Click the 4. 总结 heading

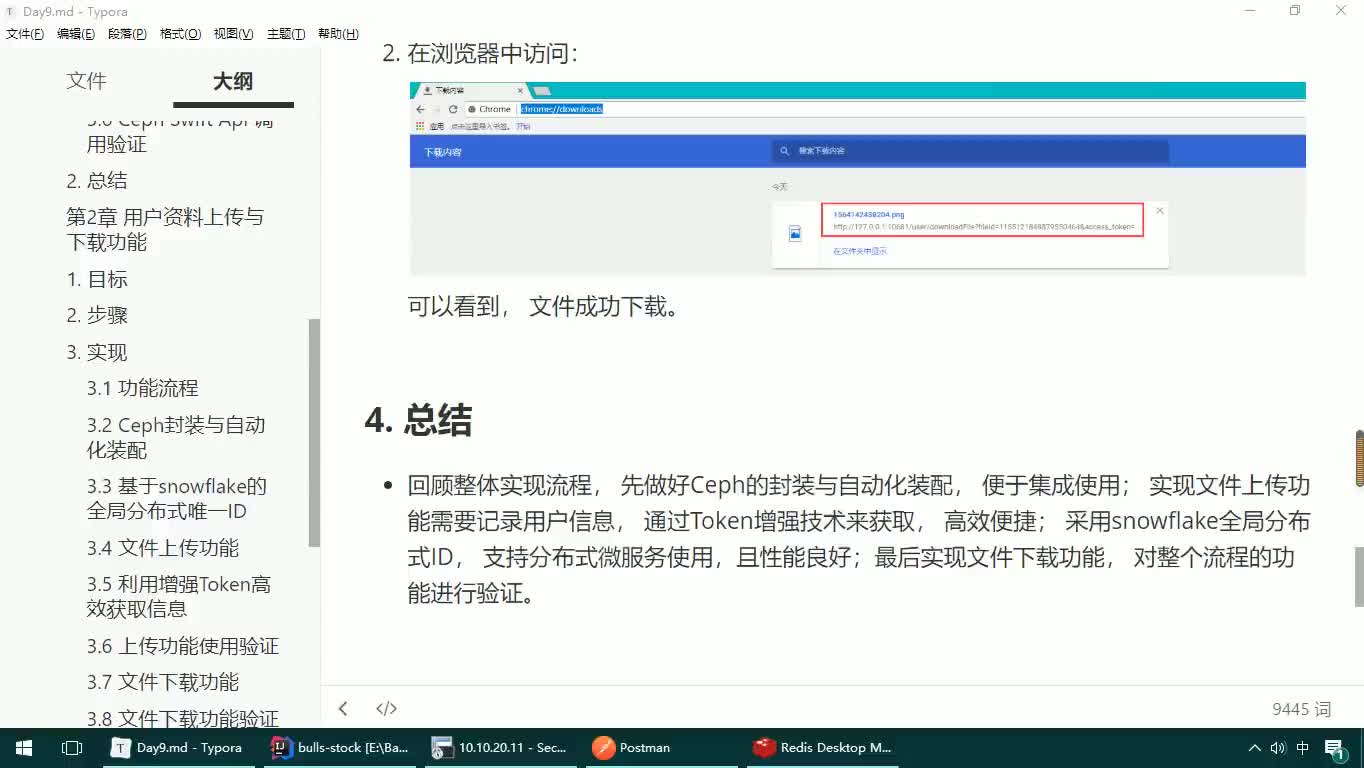pyautogui.click(x=418, y=421)
